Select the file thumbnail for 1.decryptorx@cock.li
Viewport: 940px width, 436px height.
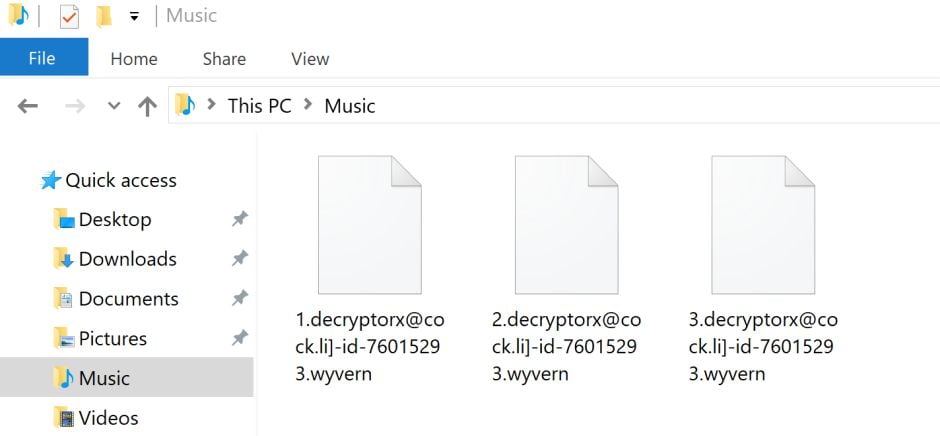[x=370, y=225]
